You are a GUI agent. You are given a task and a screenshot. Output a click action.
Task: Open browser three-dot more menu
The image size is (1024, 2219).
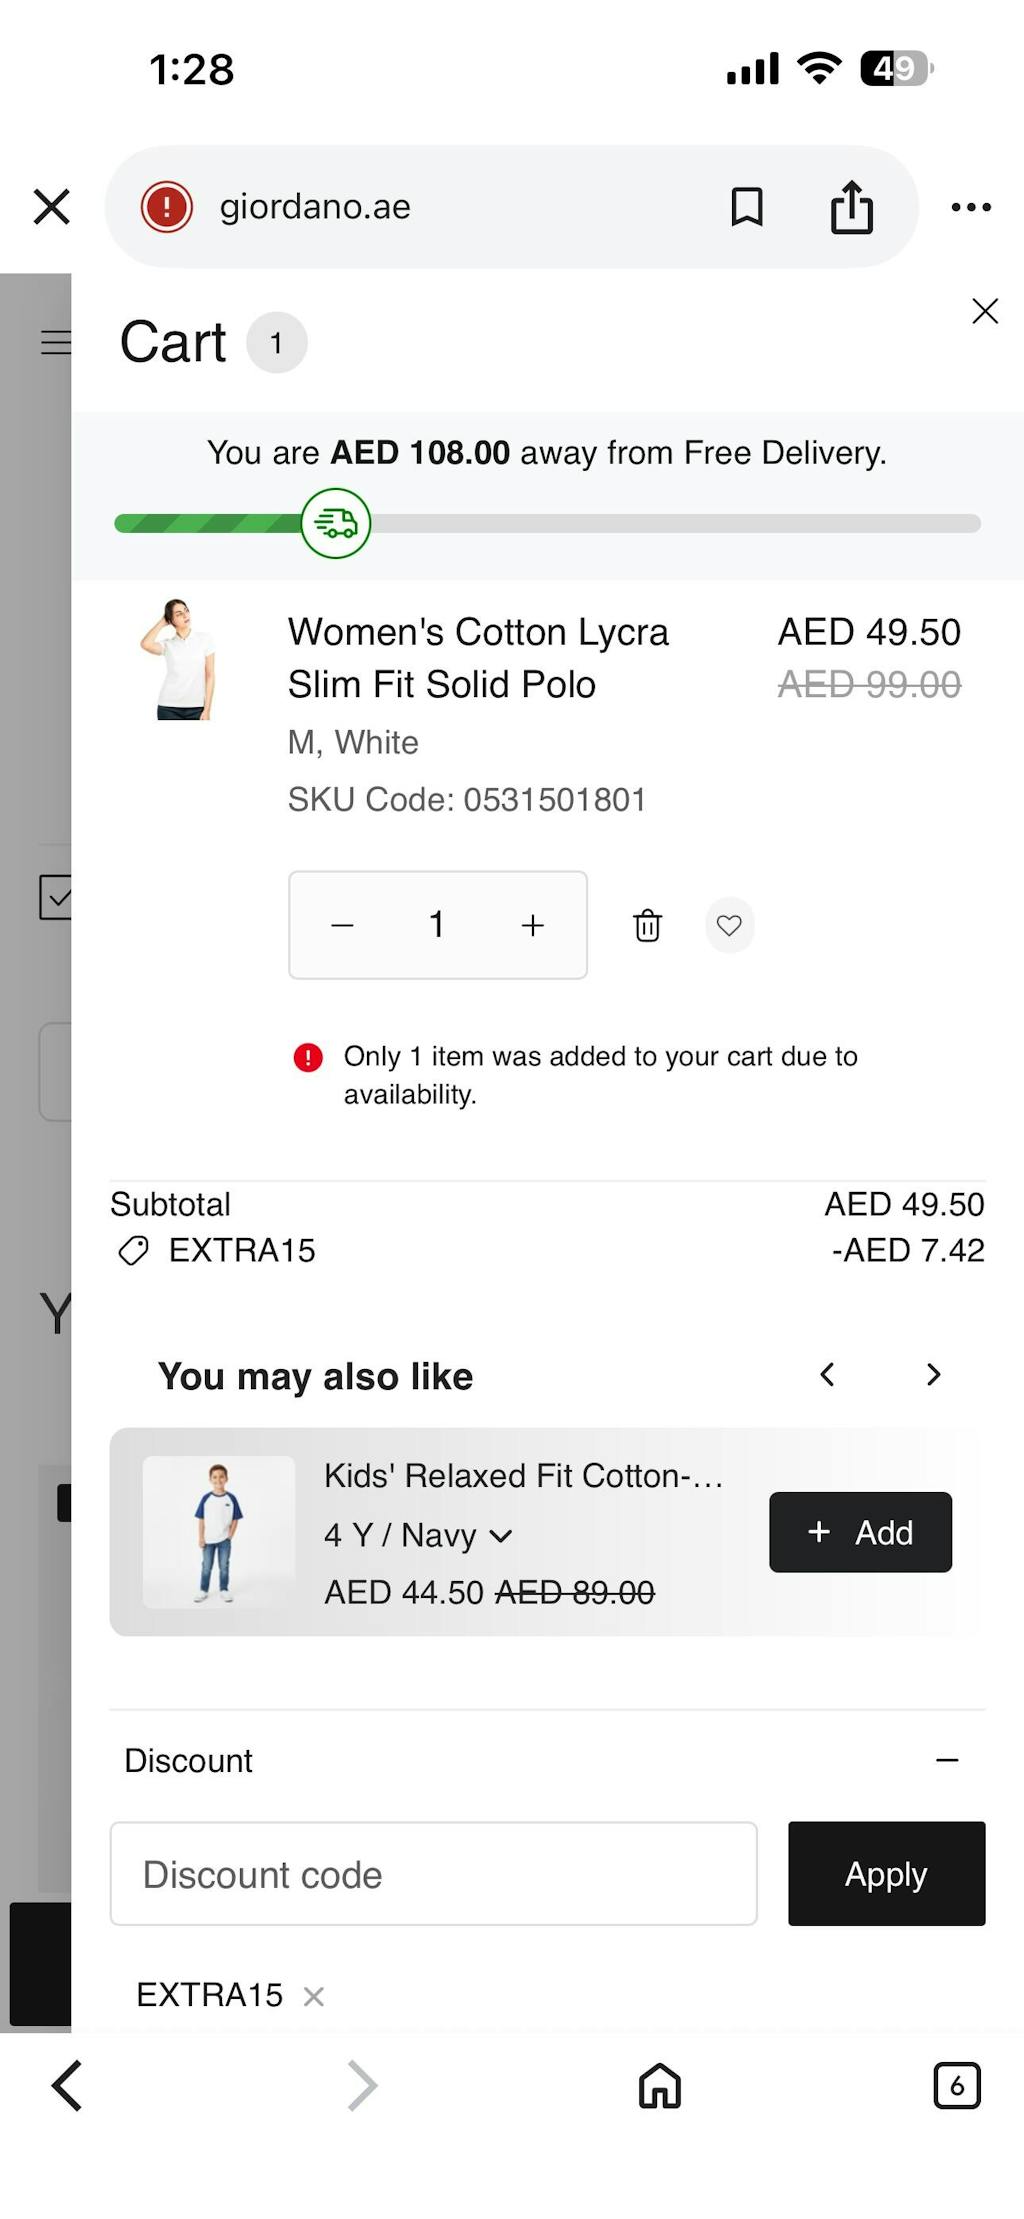(x=970, y=207)
